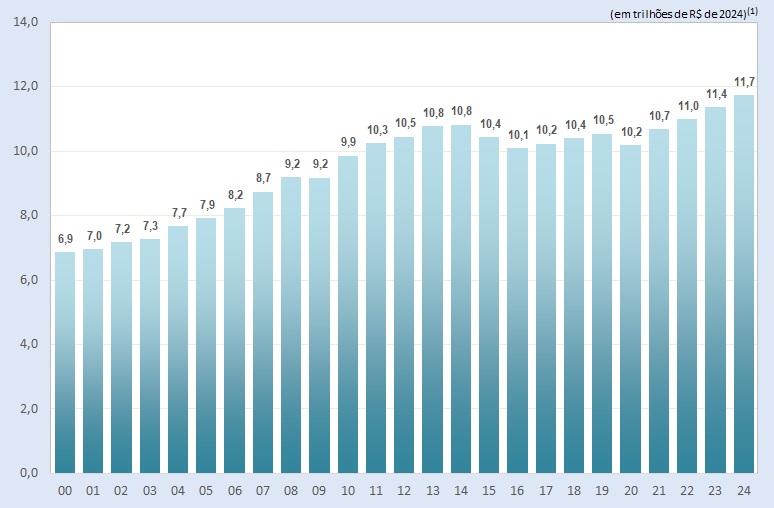This screenshot has height=508, width=774.
Task: Click the bar for year 24
Action: click(743, 283)
